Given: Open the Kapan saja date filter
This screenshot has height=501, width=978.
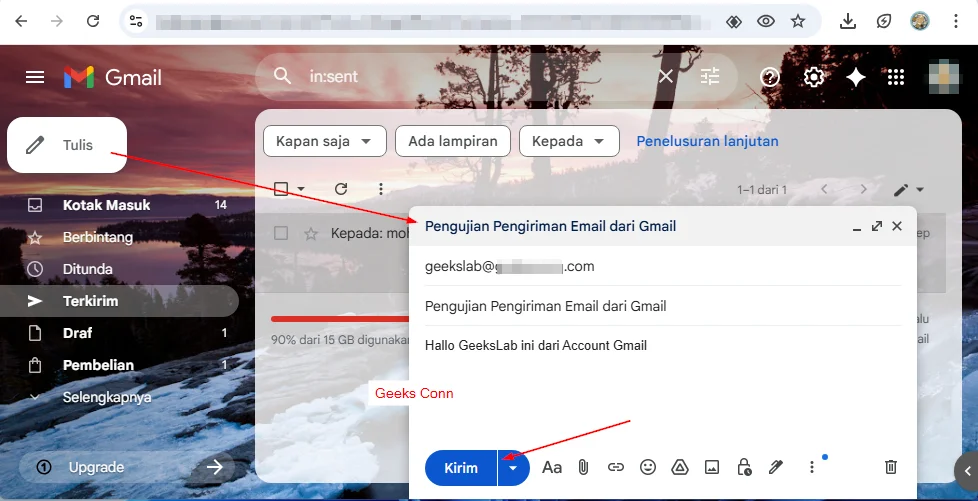Looking at the screenshot, I should (x=325, y=141).
